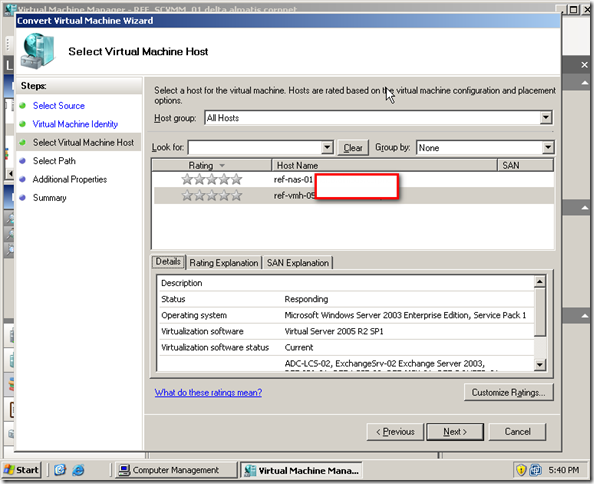
Task: Click the details list scroll down arrow
Action: pyautogui.click(x=539, y=364)
